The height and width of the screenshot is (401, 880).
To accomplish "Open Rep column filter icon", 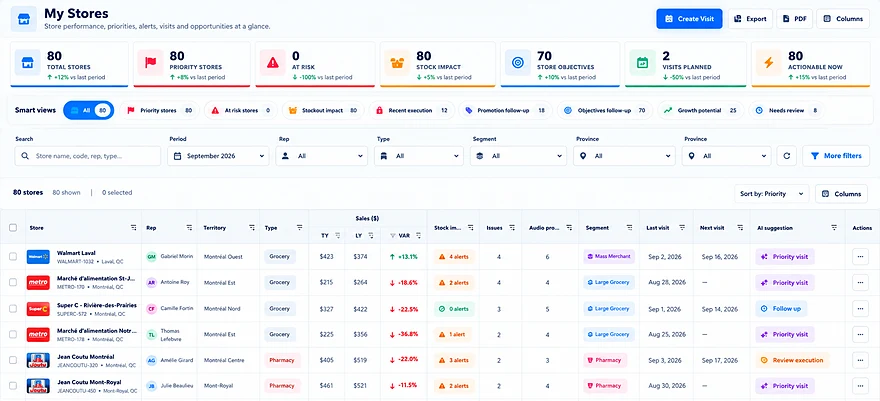I will (x=189, y=228).
